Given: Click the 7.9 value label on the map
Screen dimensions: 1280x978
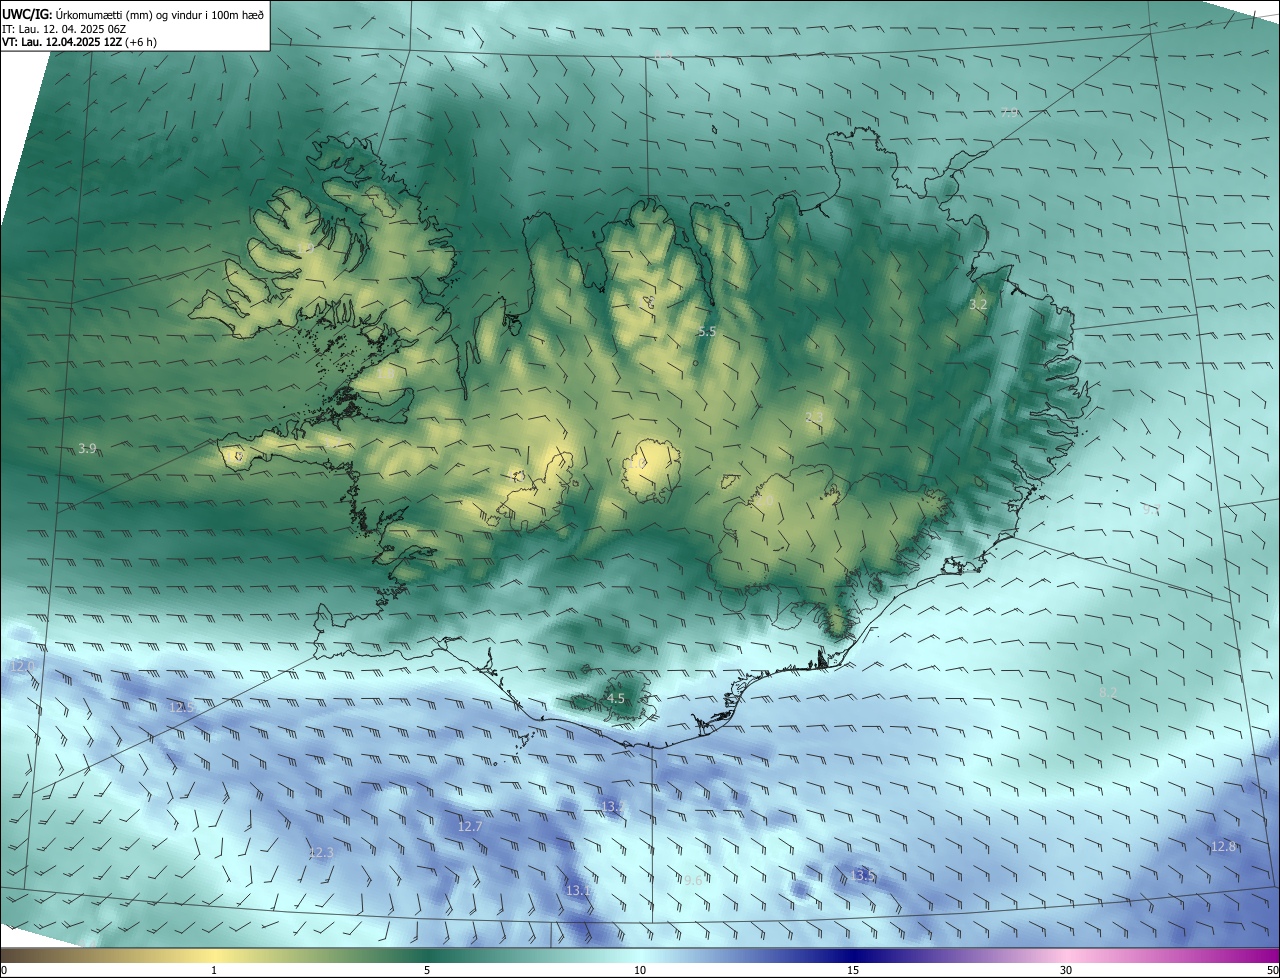Looking at the screenshot, I should coord(1009,113).
